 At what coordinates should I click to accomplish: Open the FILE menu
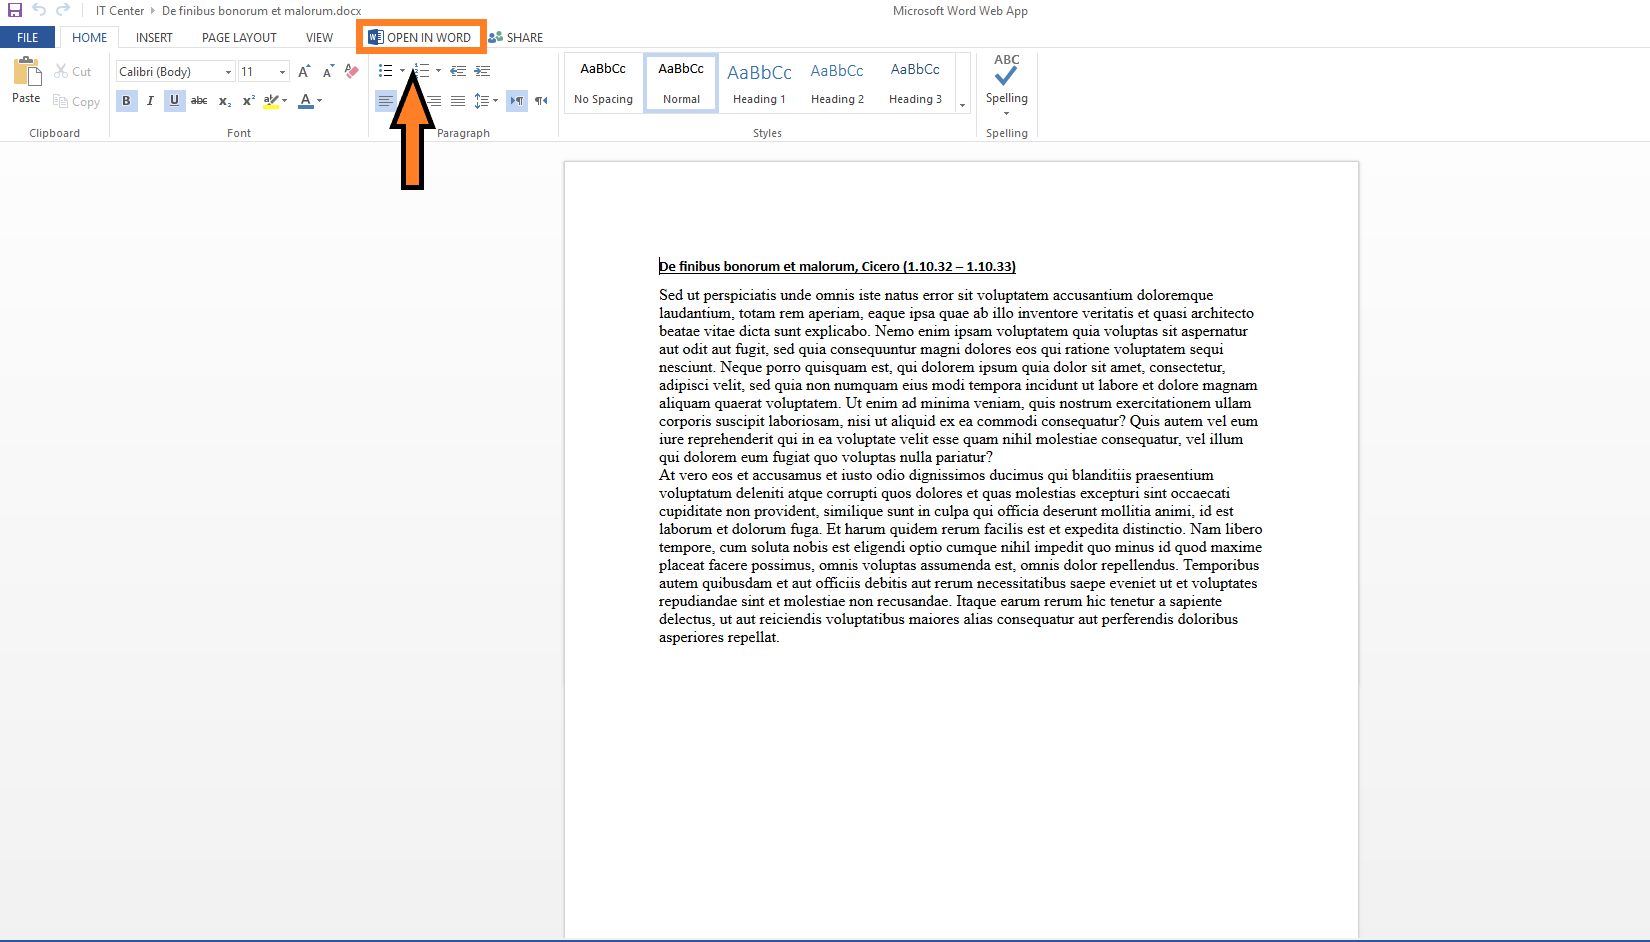click(27, 37)
